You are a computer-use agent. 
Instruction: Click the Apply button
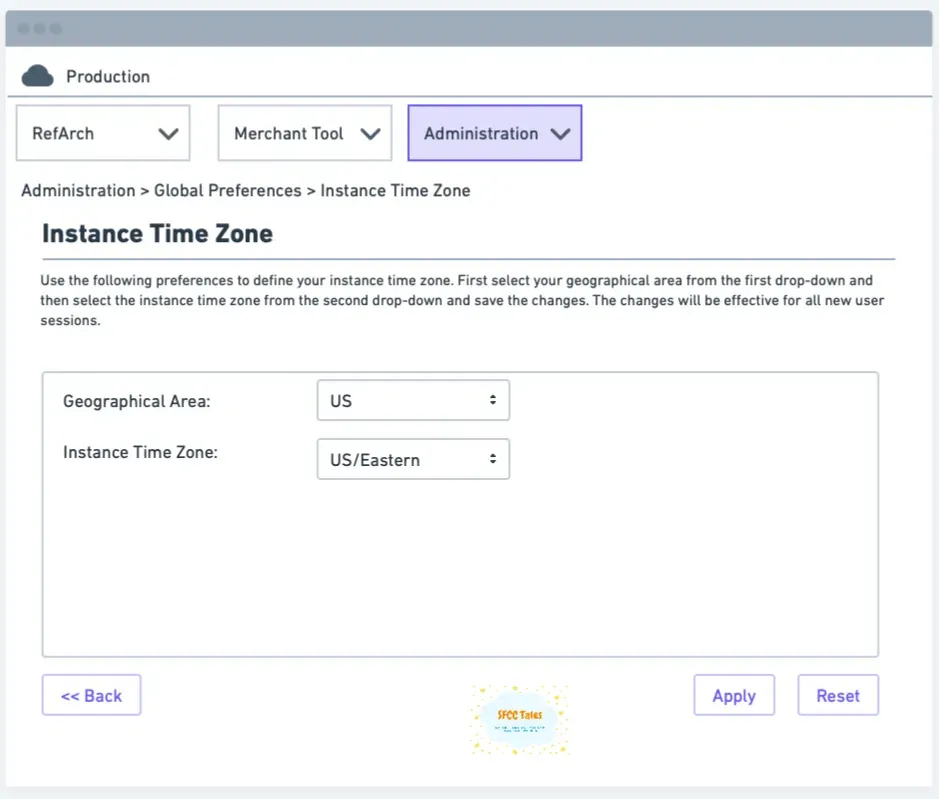(x=734, y=695)
